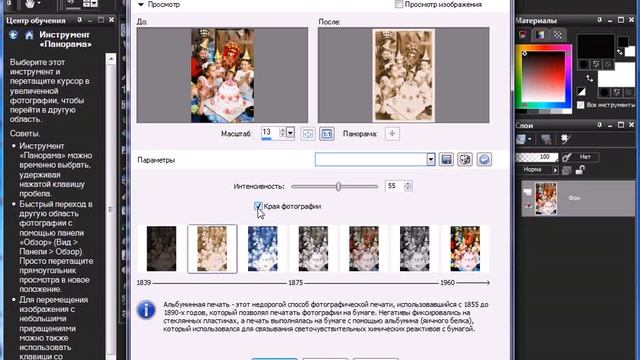The width and height of the screenshot is (640, 360).
Task: Save the current preset settings
Action: 446,160
